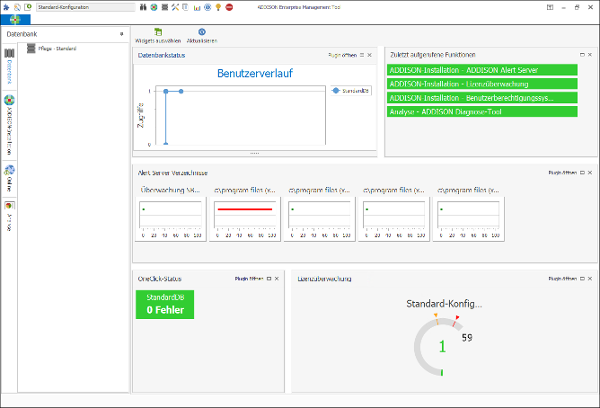Open Benutzerberechtigungssys... recent function entry
This screenshot has height=408, width=600.
click(x=482, y=98)
